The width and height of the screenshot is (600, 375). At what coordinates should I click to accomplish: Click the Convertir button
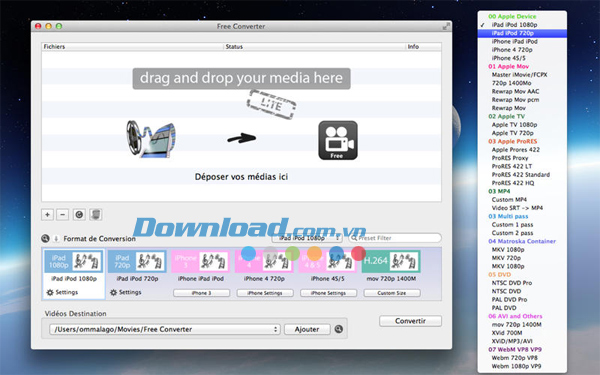(x=411, y=321)
